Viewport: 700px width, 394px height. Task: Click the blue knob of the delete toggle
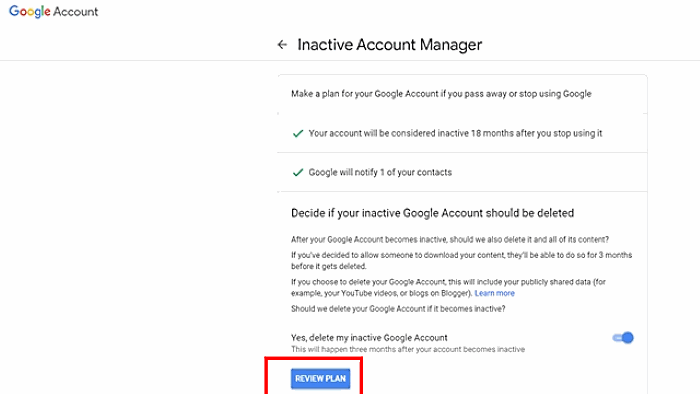pyautogui.click(x=628, y=338)
